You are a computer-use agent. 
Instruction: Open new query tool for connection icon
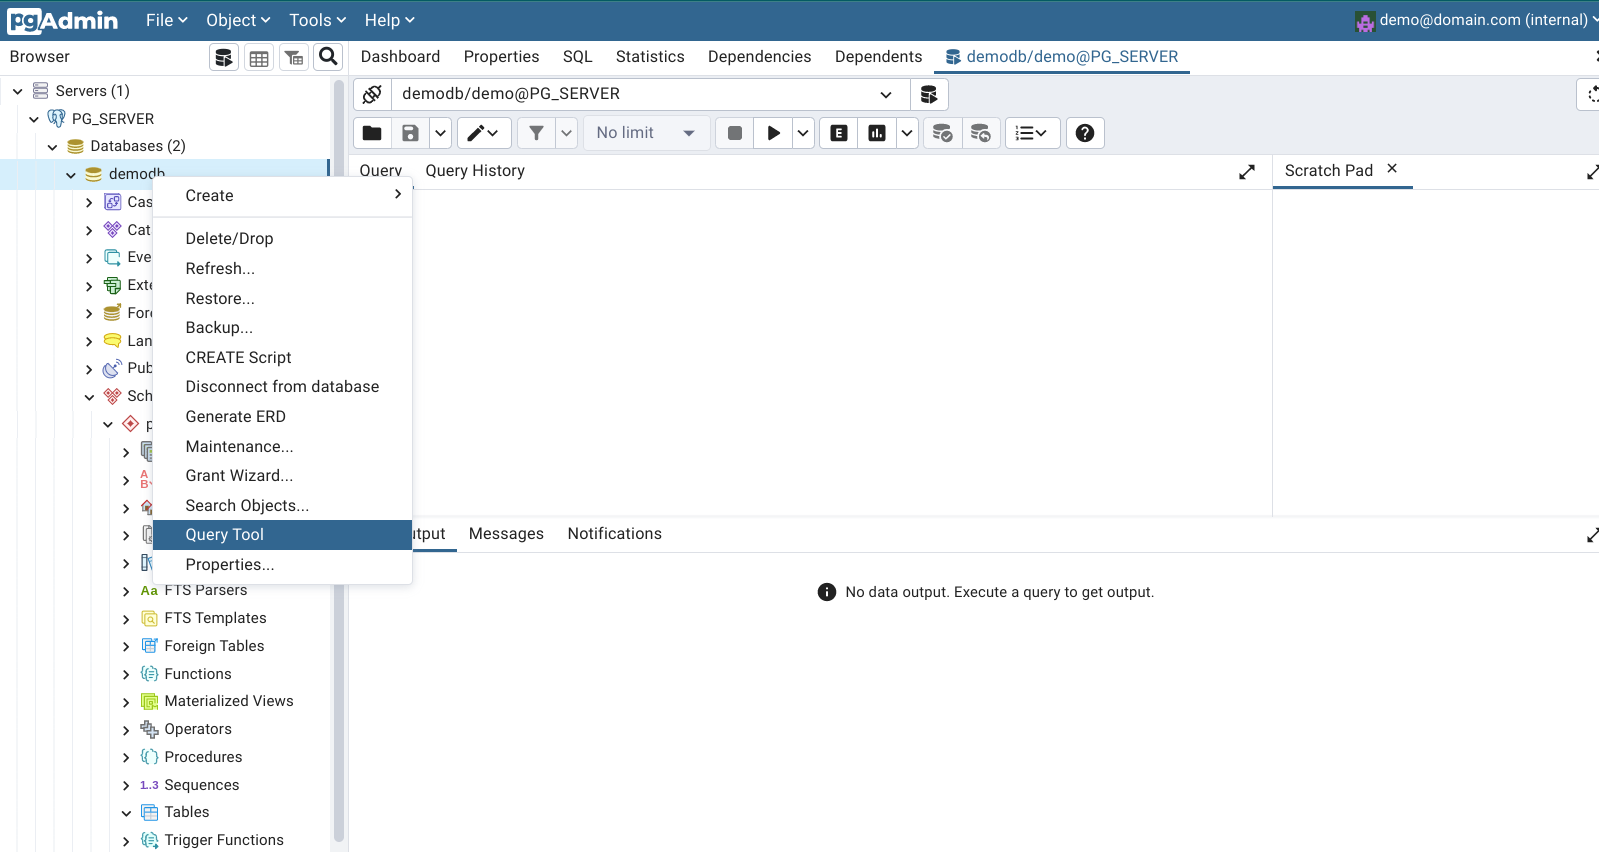pyautogui.click(x=929, y=94)
